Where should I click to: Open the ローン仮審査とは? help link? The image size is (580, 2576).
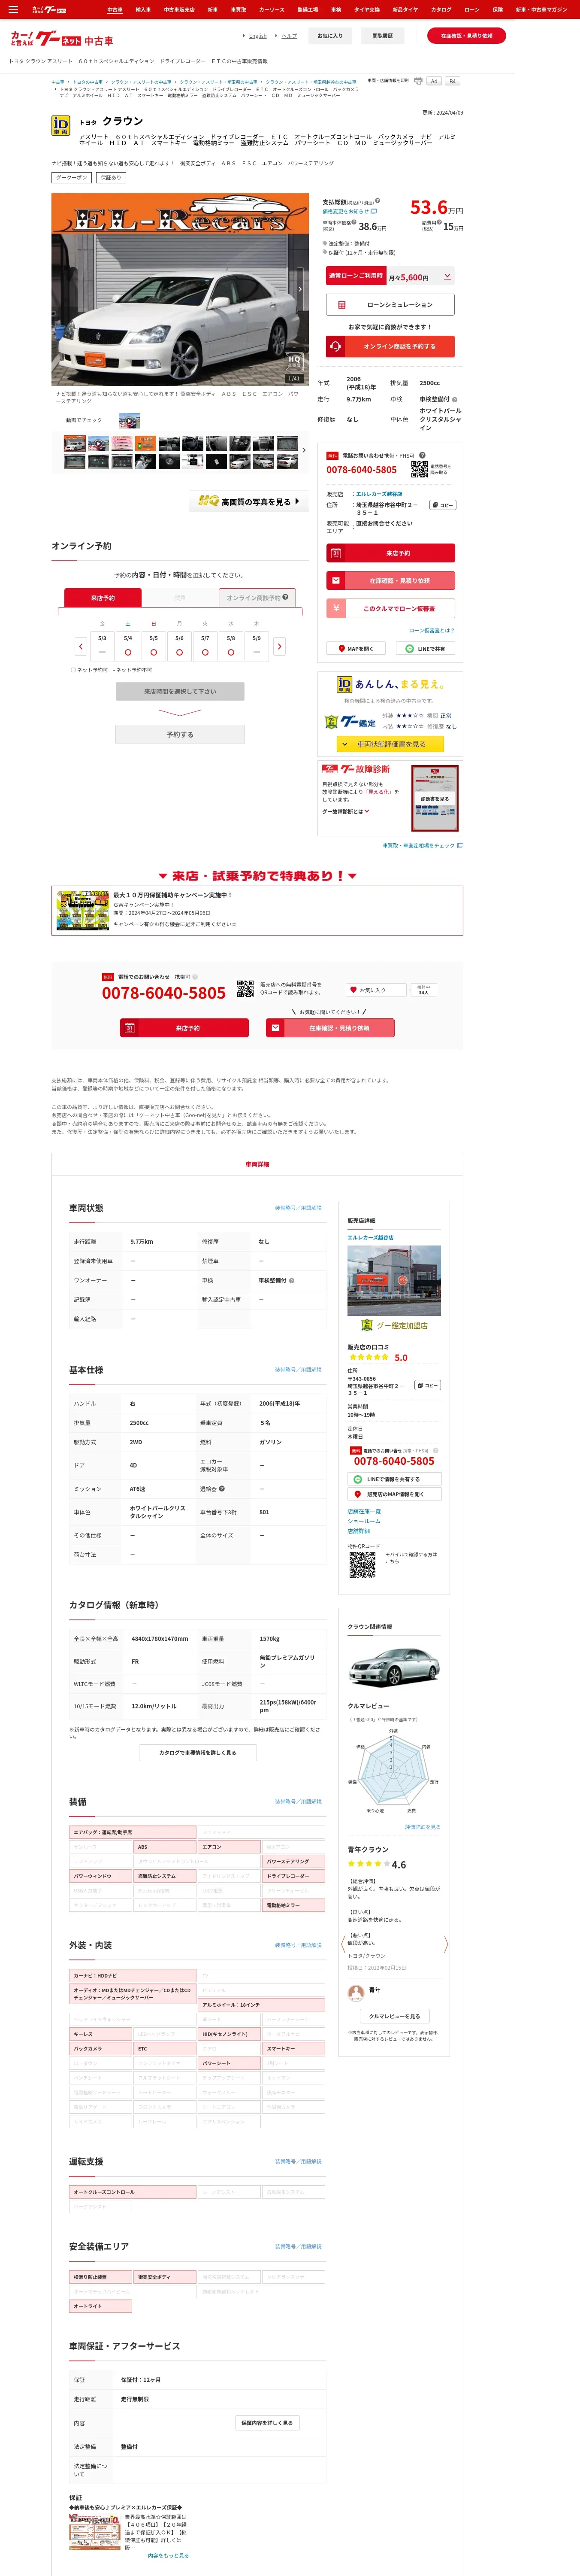pos(431,631)
